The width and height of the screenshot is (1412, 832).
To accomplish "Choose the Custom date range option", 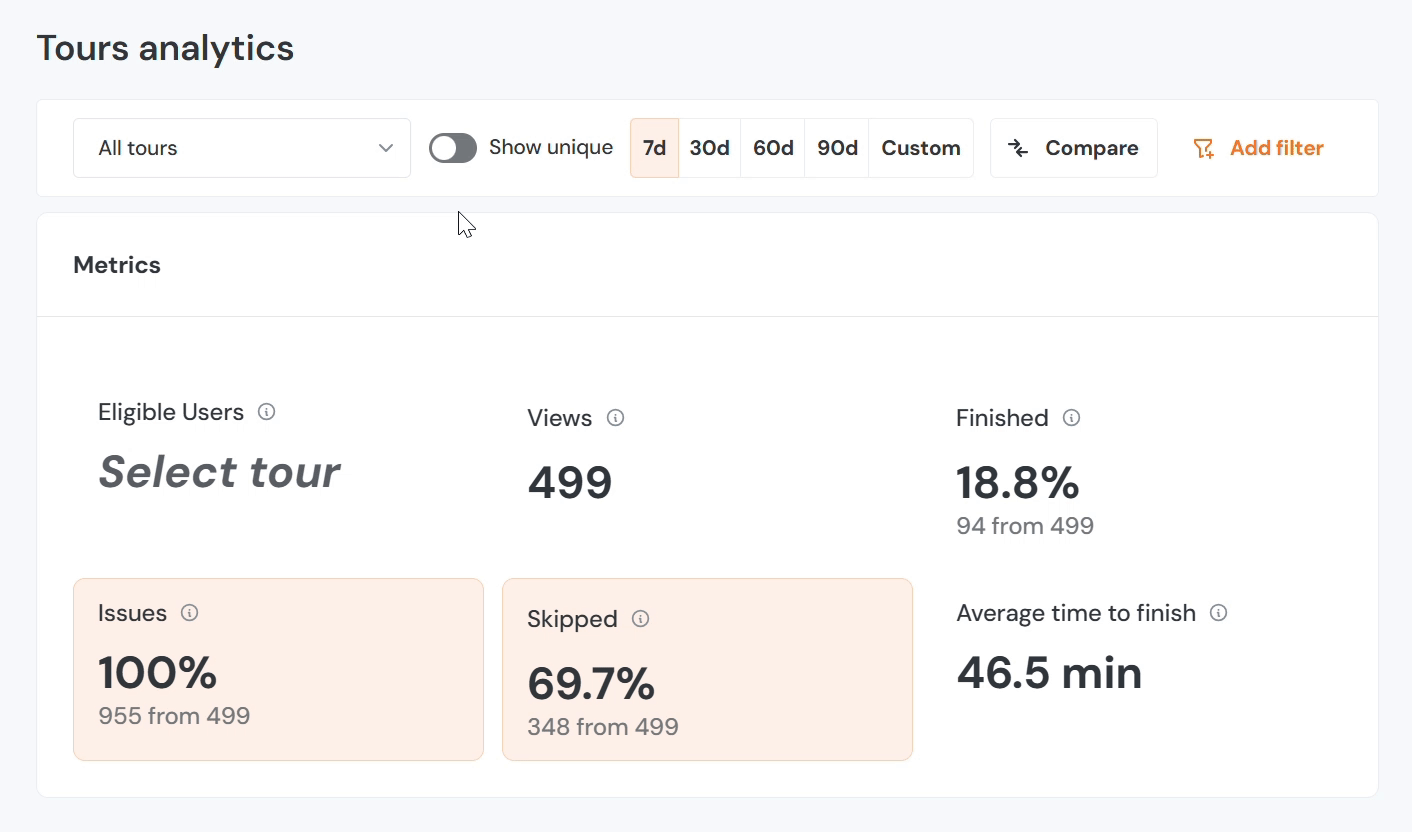I will click(920, 148).
